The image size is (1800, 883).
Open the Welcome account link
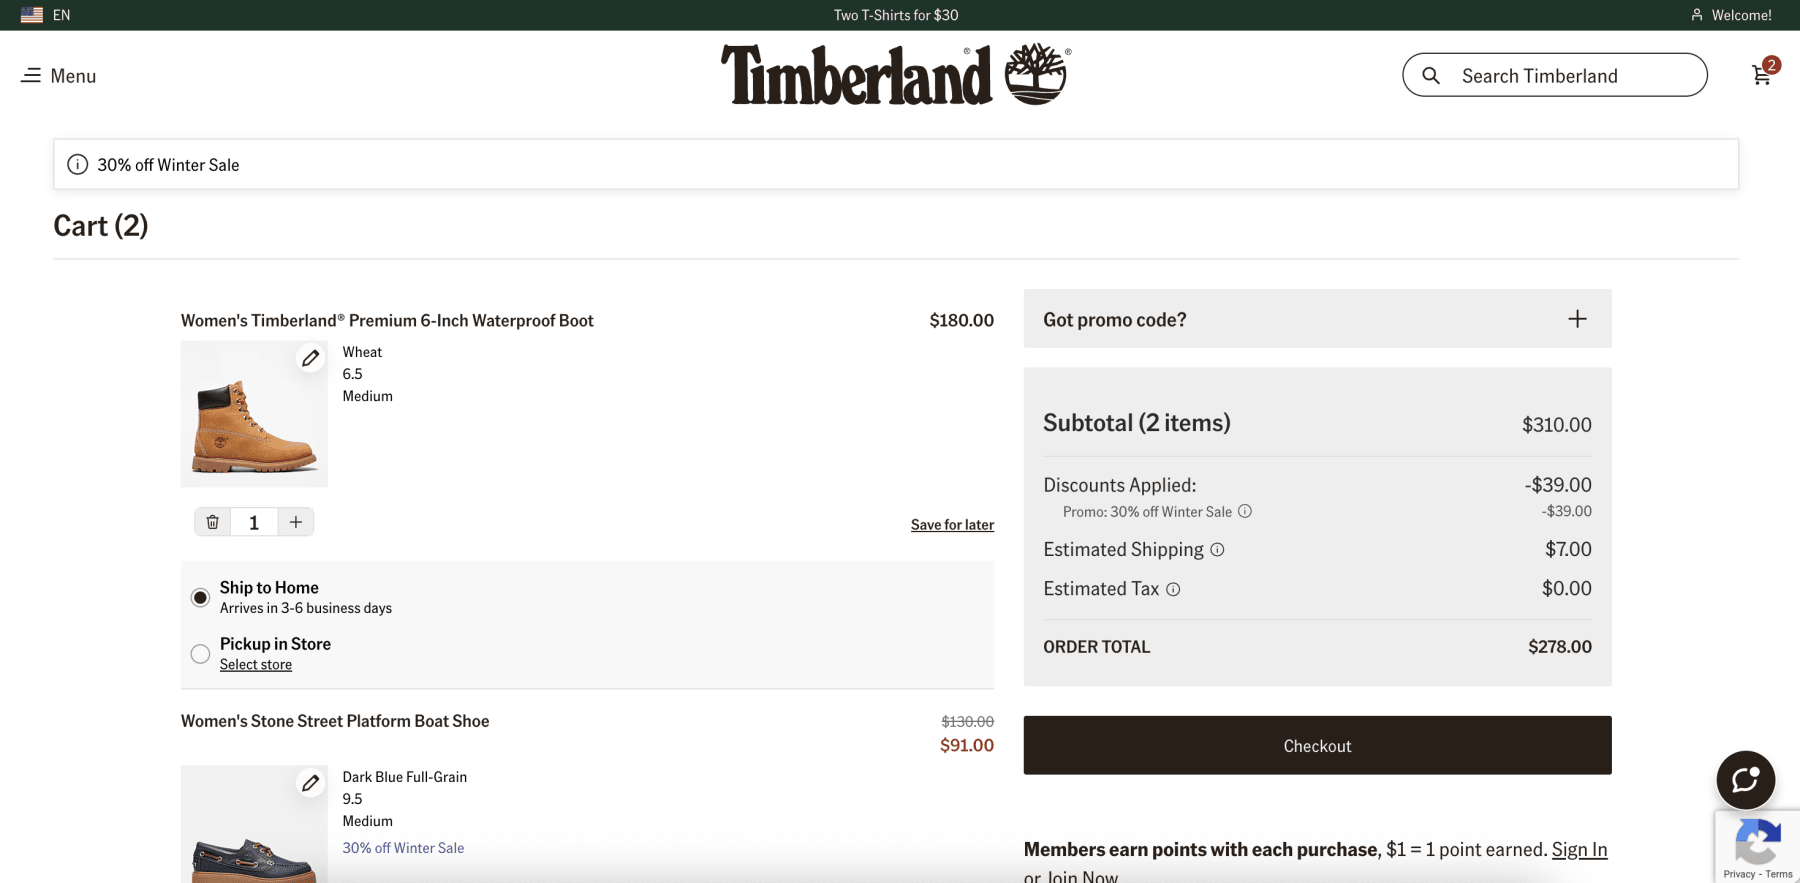point(1731,15)
